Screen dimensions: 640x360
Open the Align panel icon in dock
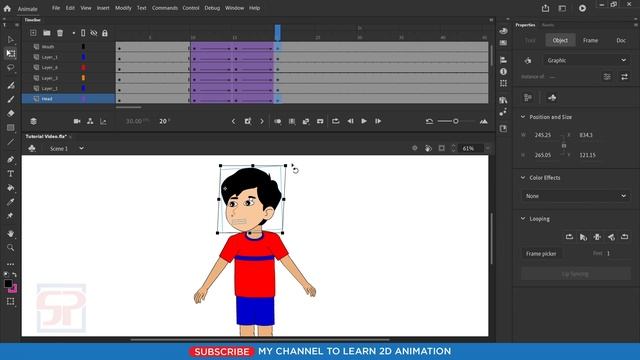pos(503,60)
